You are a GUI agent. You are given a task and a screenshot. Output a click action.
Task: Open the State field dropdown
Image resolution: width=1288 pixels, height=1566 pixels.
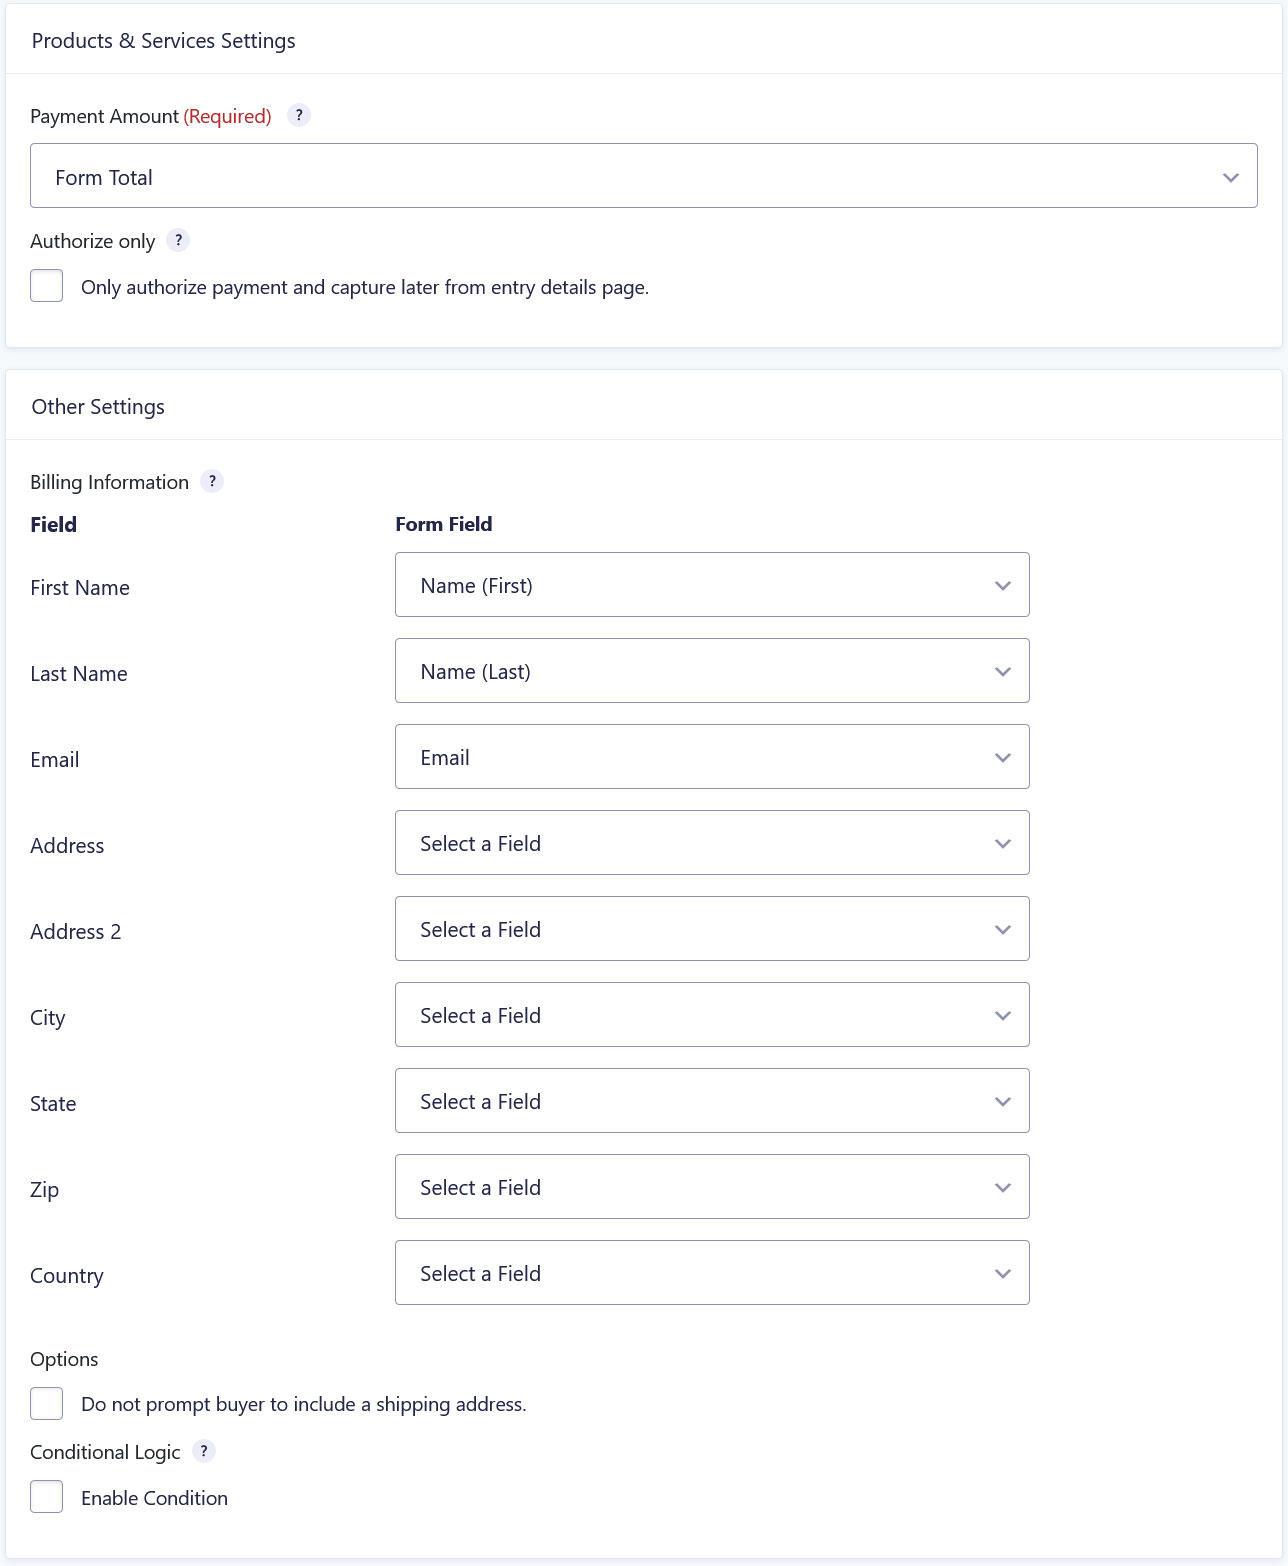pyautogui.click(x=712, y=1101)
